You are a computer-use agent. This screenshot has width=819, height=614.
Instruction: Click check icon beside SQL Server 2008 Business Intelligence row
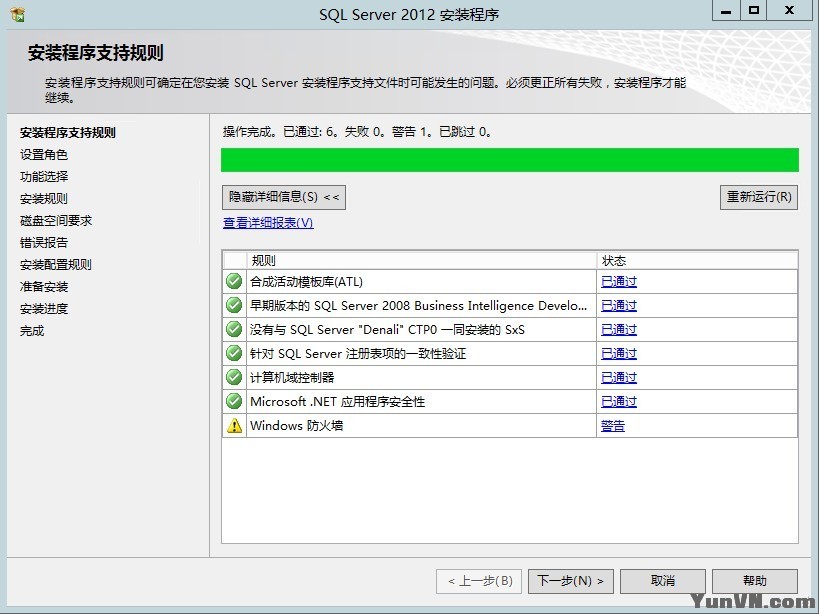tap(234, 305)
